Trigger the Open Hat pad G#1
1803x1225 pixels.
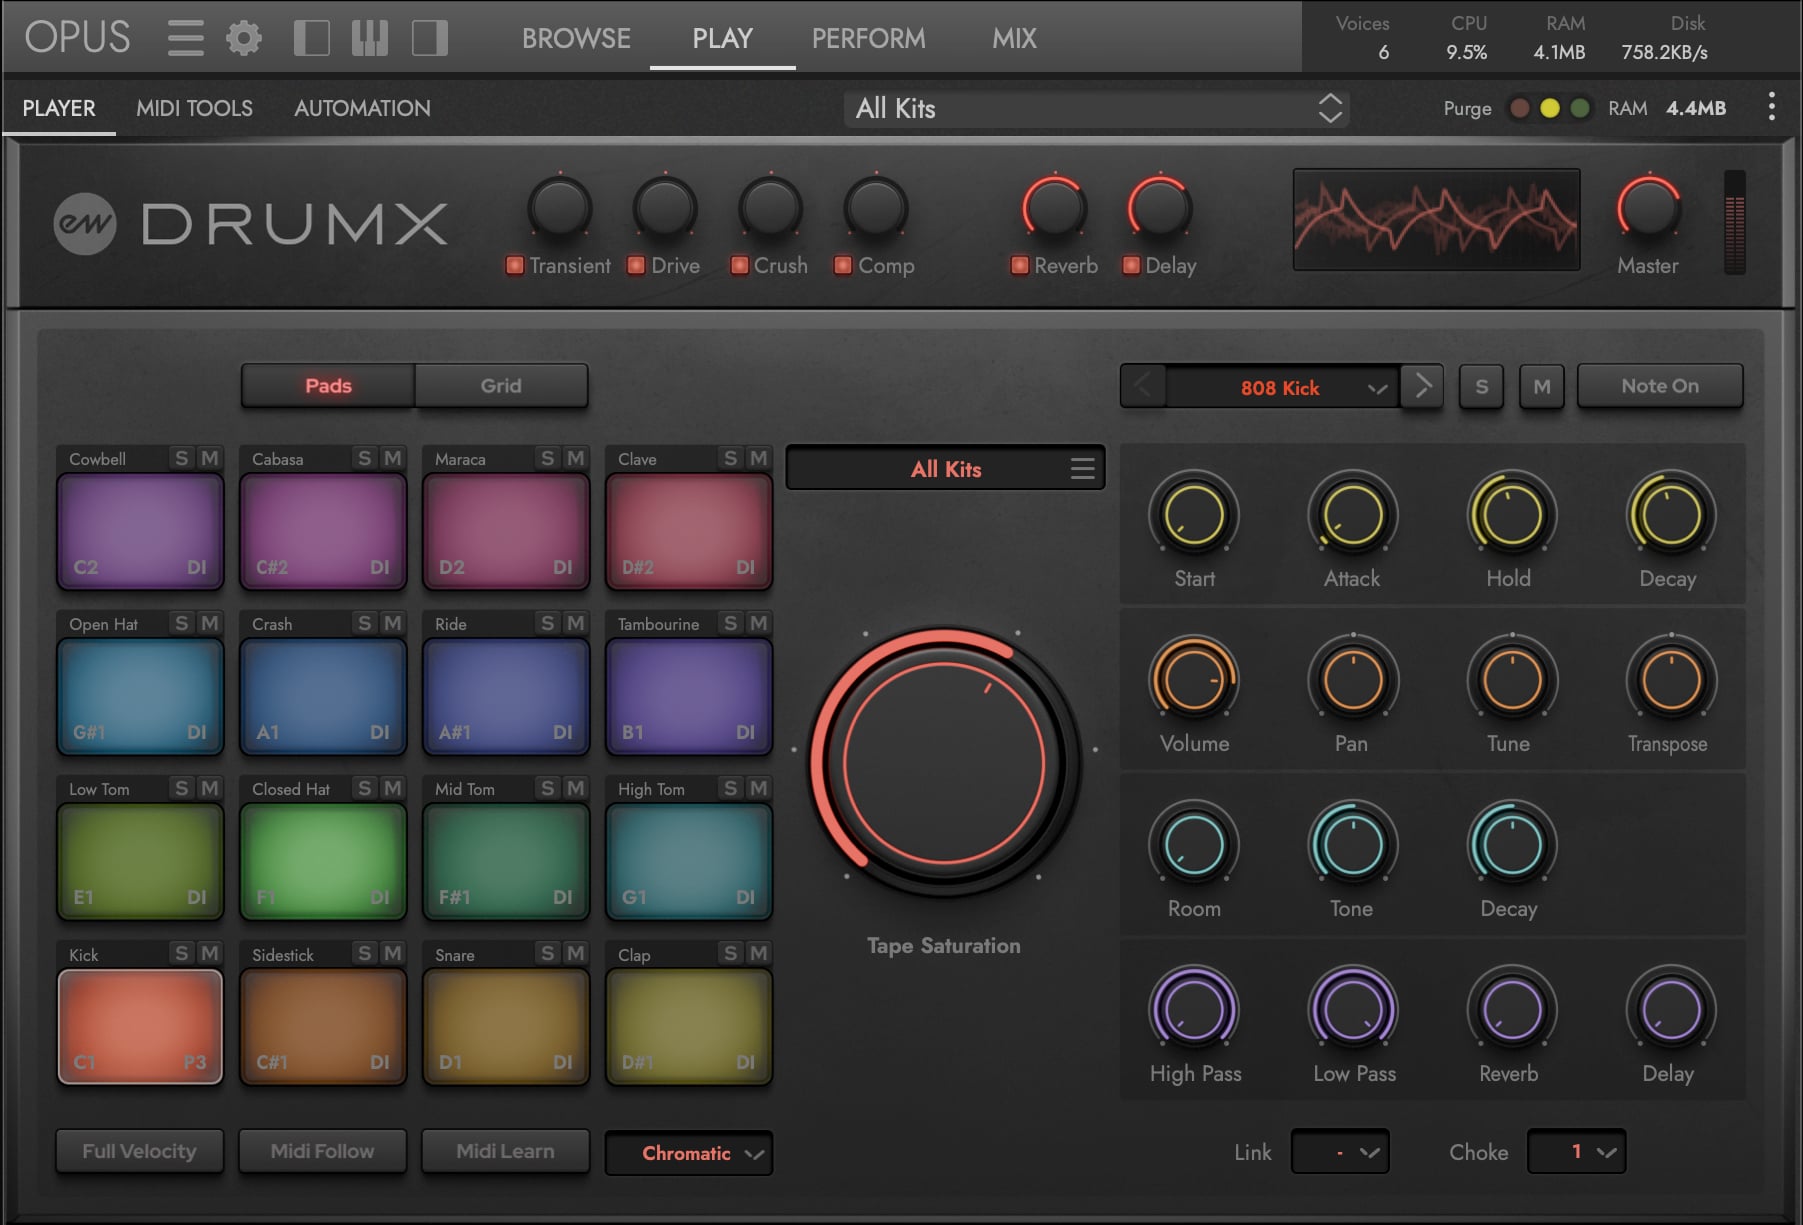pos(140,696)
